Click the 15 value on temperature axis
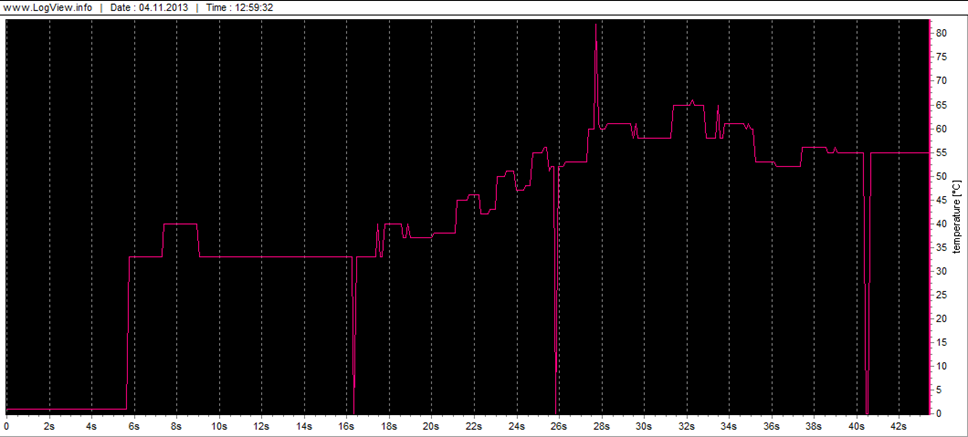 click(941, 343)
